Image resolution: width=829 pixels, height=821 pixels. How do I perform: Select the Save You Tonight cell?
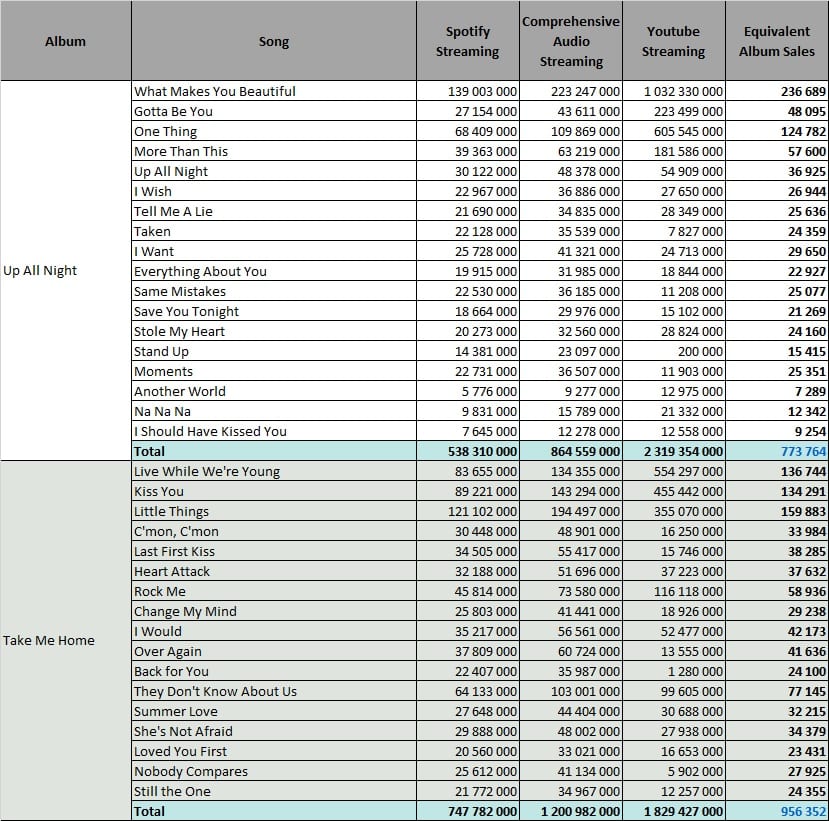click(274, 311)
